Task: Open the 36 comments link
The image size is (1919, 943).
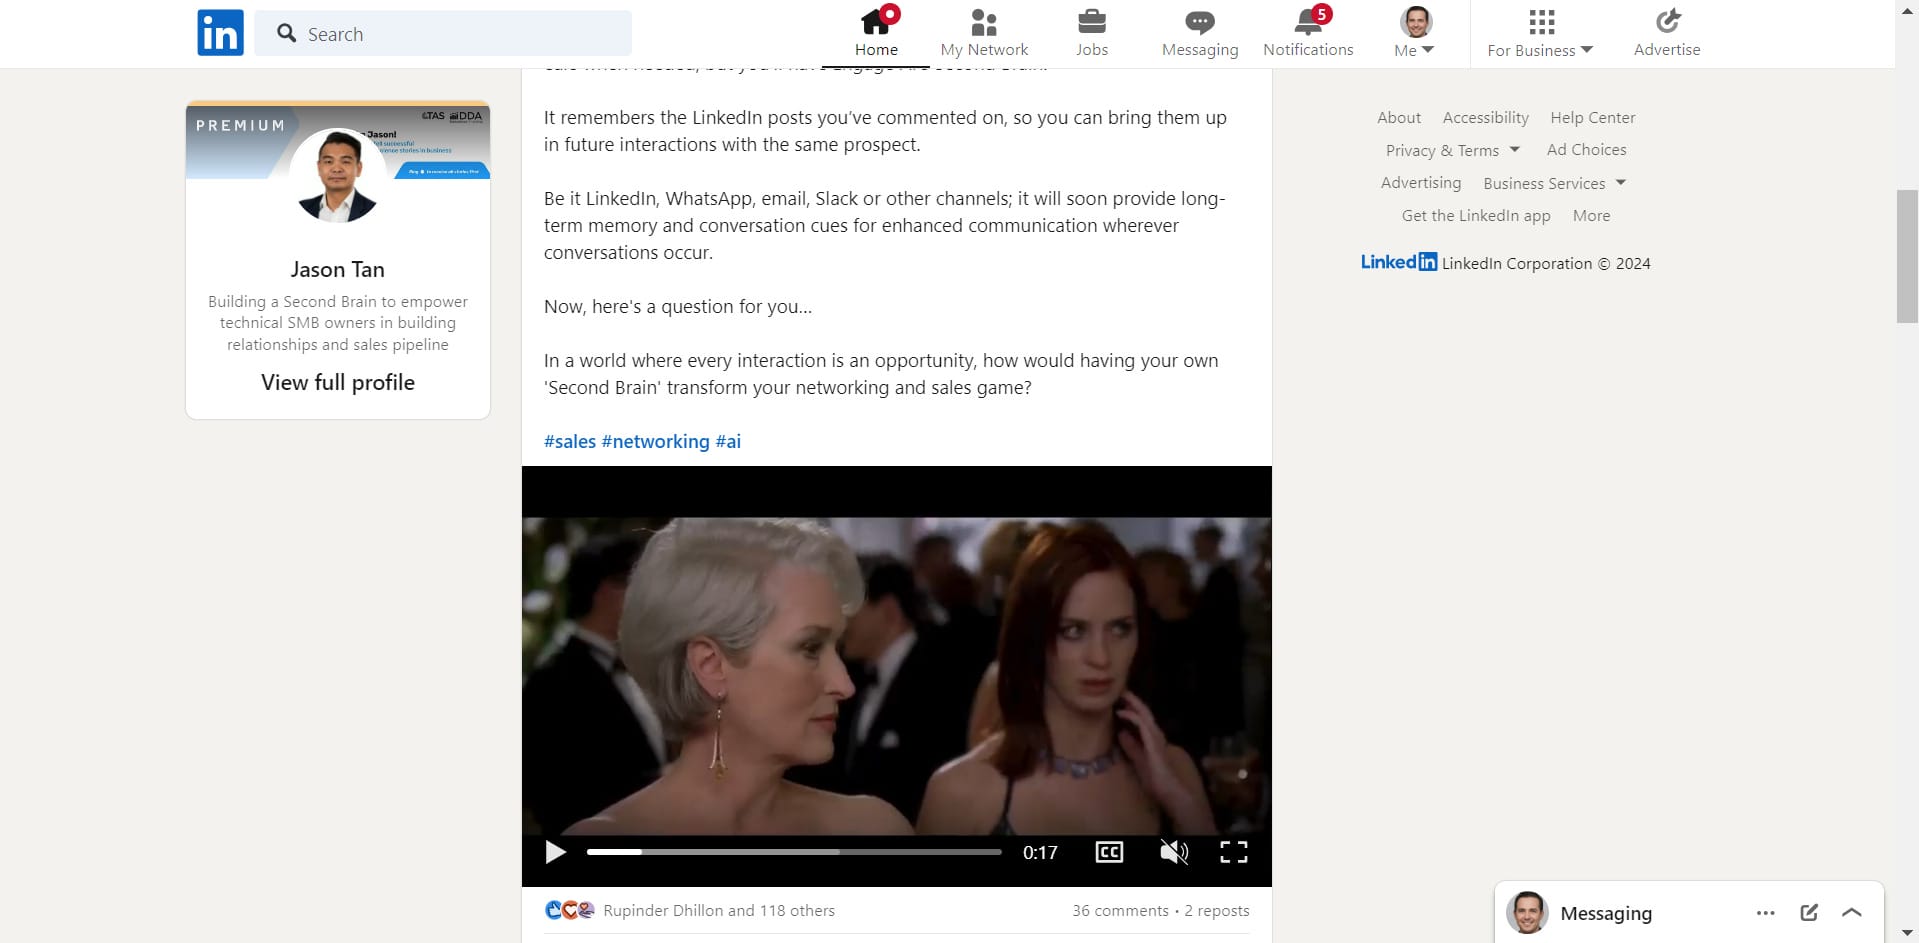Action: [1120, 910]
